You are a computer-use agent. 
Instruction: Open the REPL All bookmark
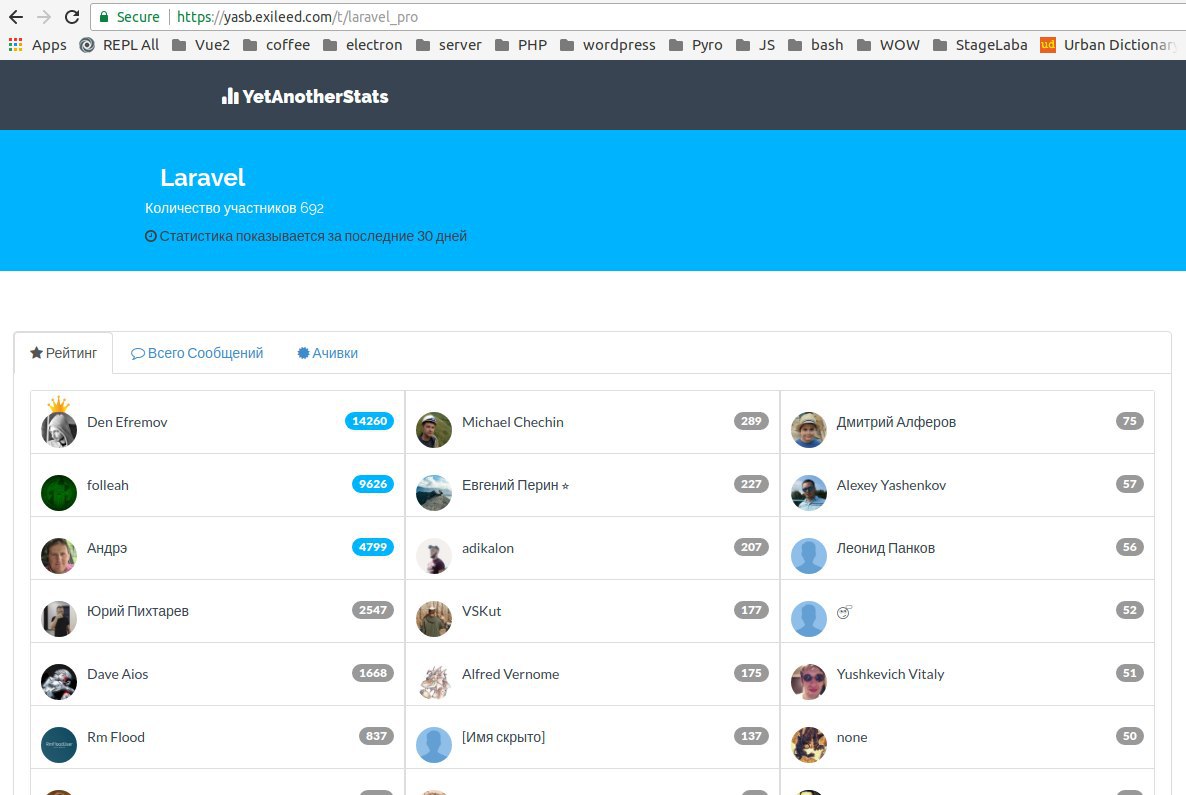point(120,45)
